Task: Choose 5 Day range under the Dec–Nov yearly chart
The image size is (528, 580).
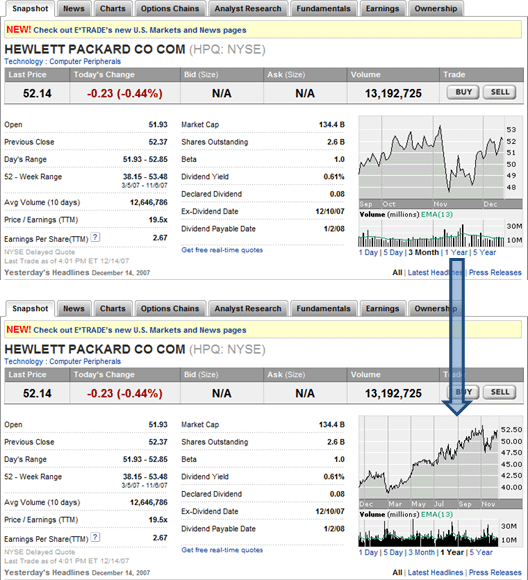Action: [393, 552]
